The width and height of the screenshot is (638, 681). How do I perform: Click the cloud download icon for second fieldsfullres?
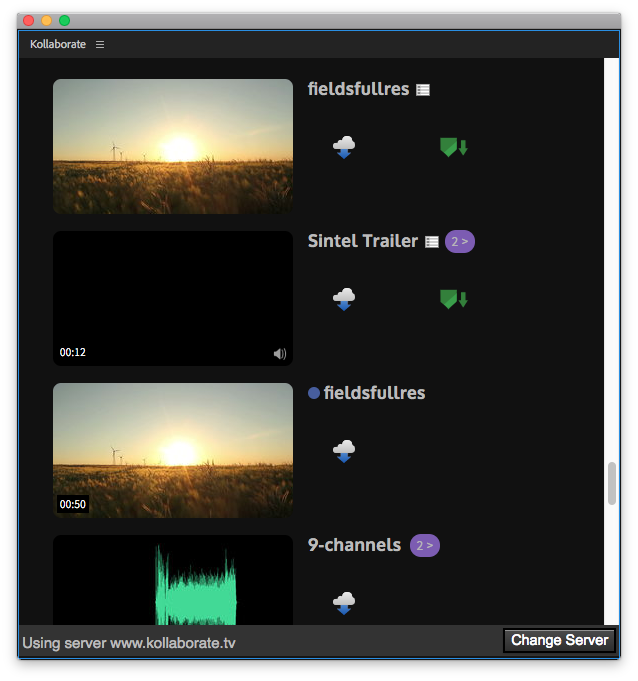(344, 451)
